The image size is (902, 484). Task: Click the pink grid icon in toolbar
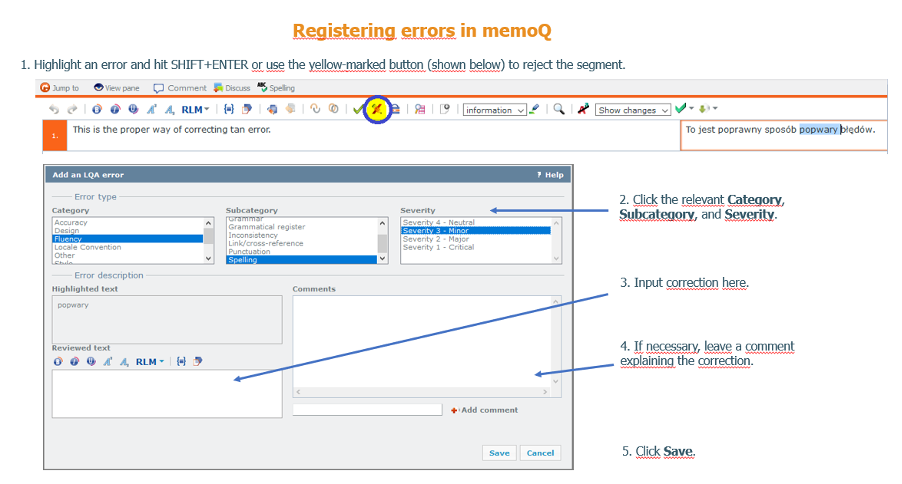coord(420,109)
